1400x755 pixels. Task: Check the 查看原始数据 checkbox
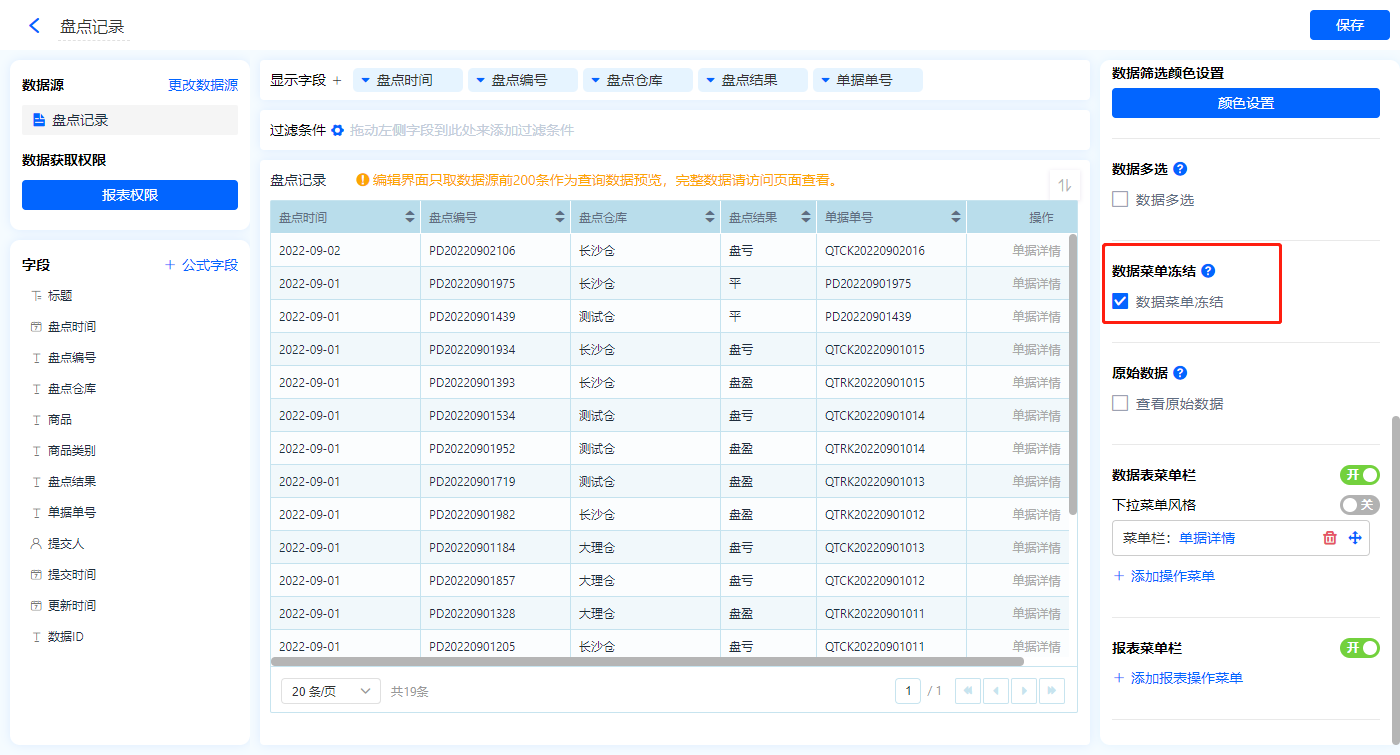pos(1120,404)
